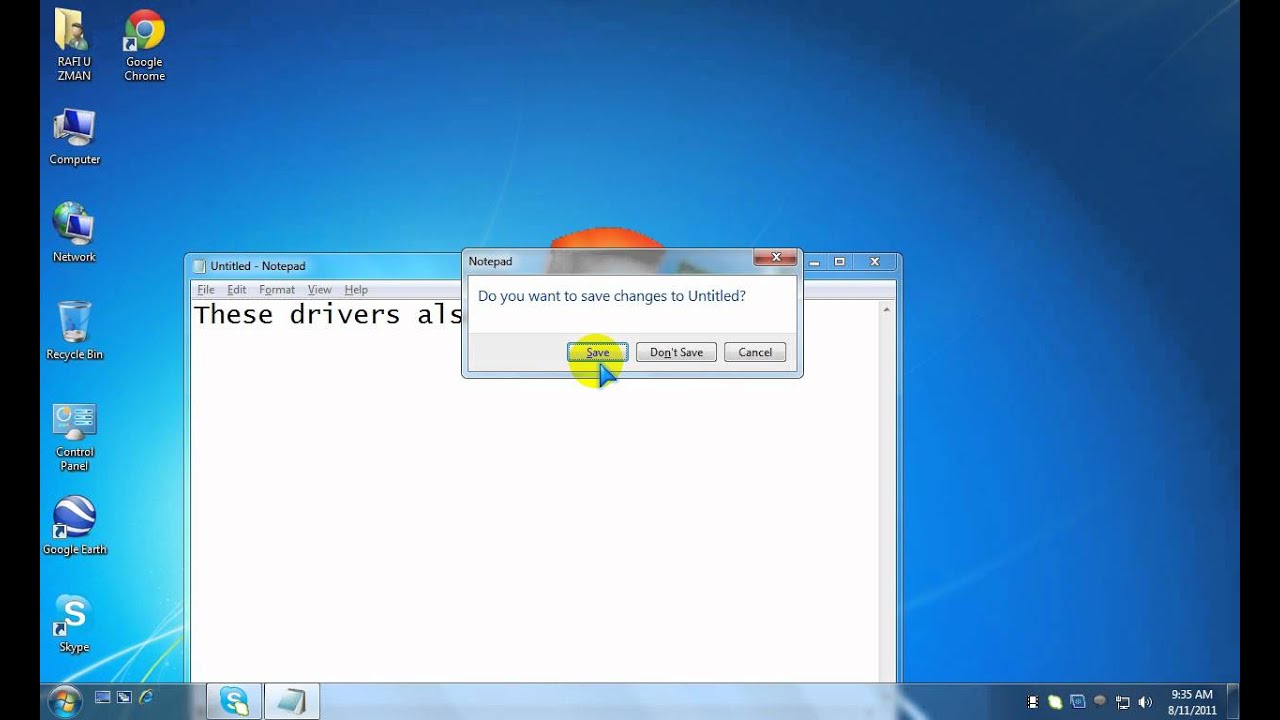Viewport: 1280px width, 720px height.
Task: Select the Google Earth desktop shortcut
Action: 74,526
